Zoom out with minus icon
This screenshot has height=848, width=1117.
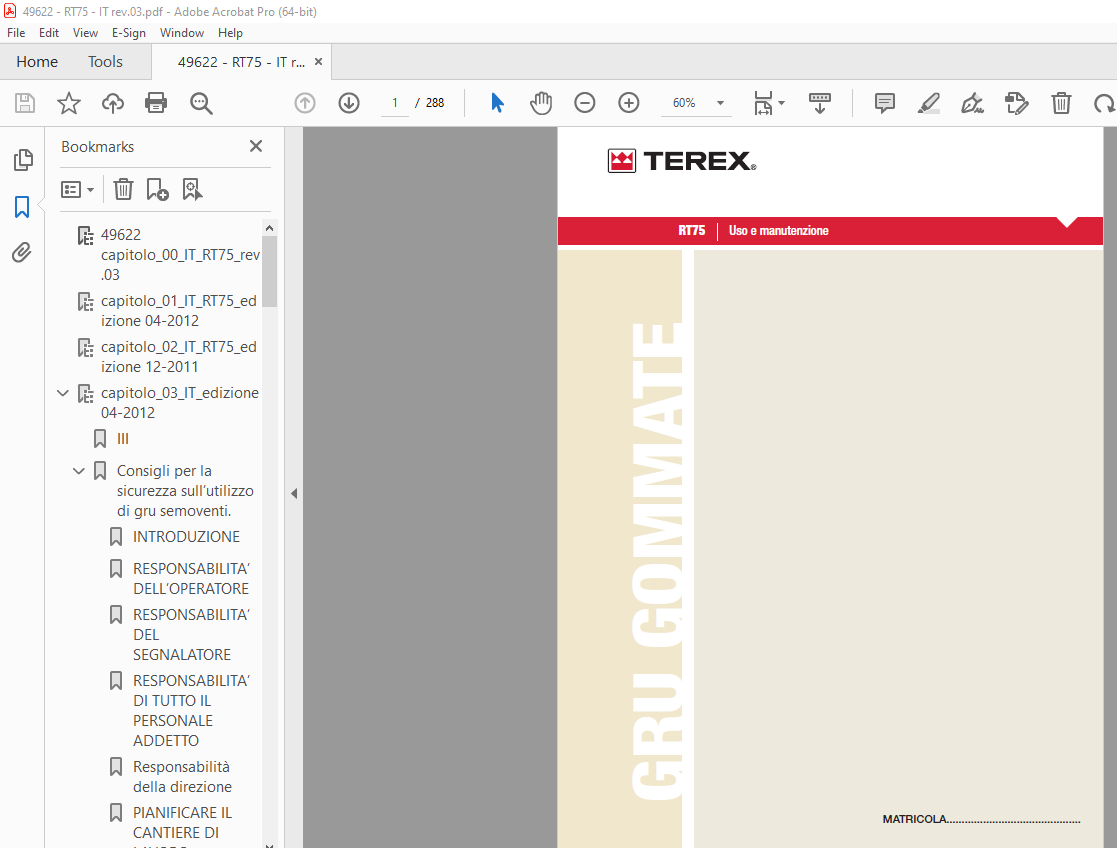585,103
